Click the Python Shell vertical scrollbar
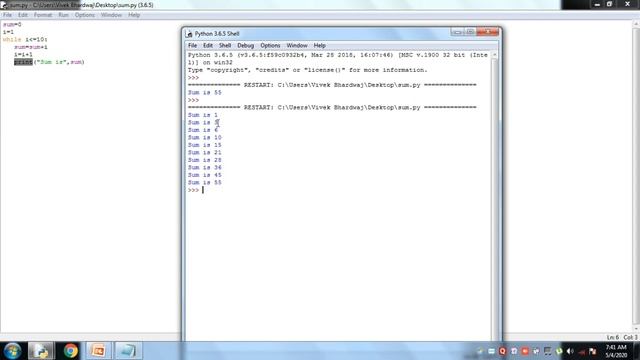The image size is (640, 360). 495,196
